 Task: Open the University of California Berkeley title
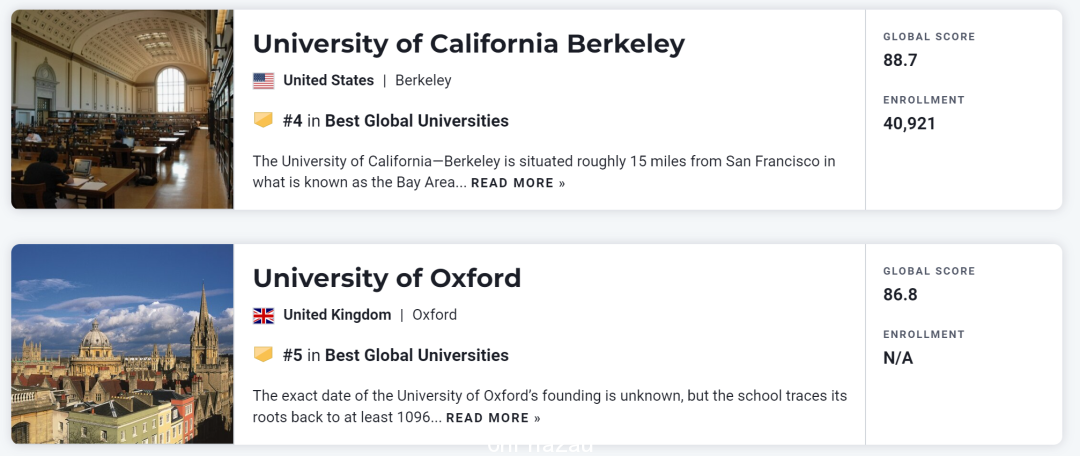tap(468, 44)
